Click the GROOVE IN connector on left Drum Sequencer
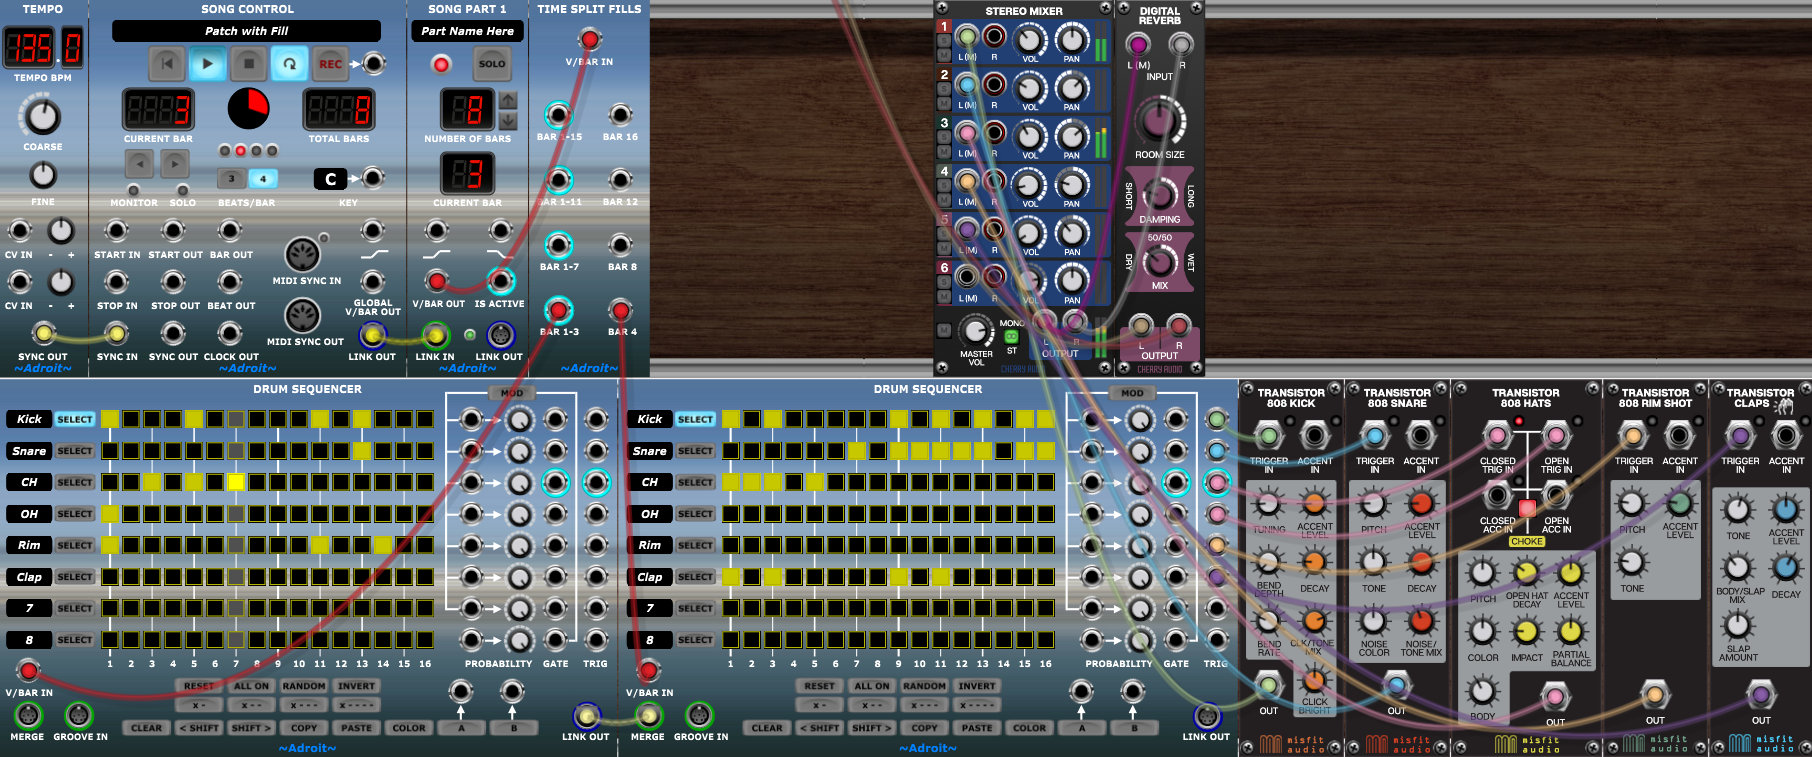This screenshot has width=1812, height=757. [x=78, y=715]
